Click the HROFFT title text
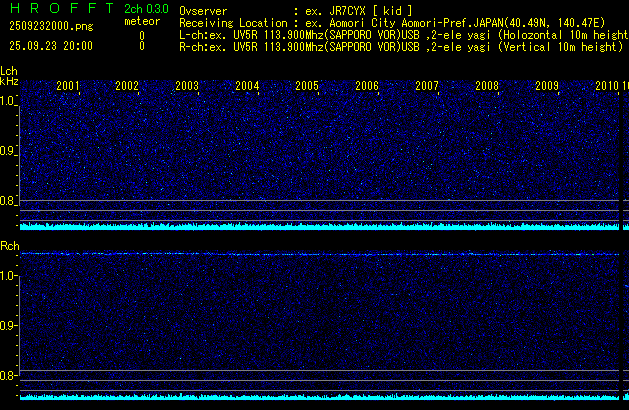This screenshot has width=629, height=410. 58,10
